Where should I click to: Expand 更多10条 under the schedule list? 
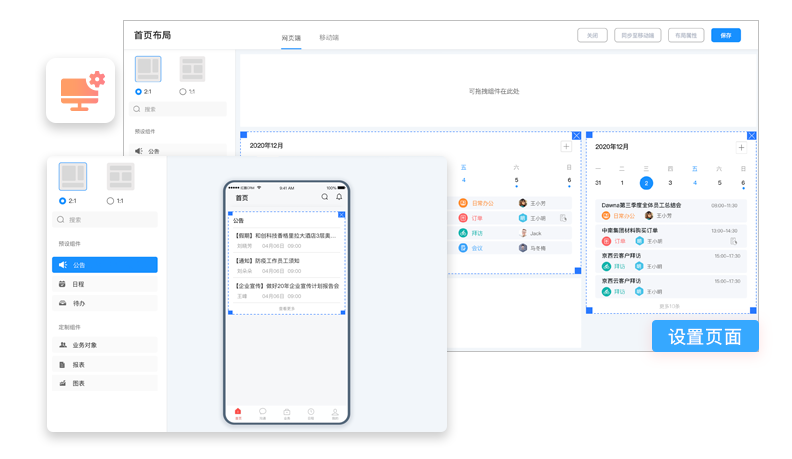tap(670, 306)
